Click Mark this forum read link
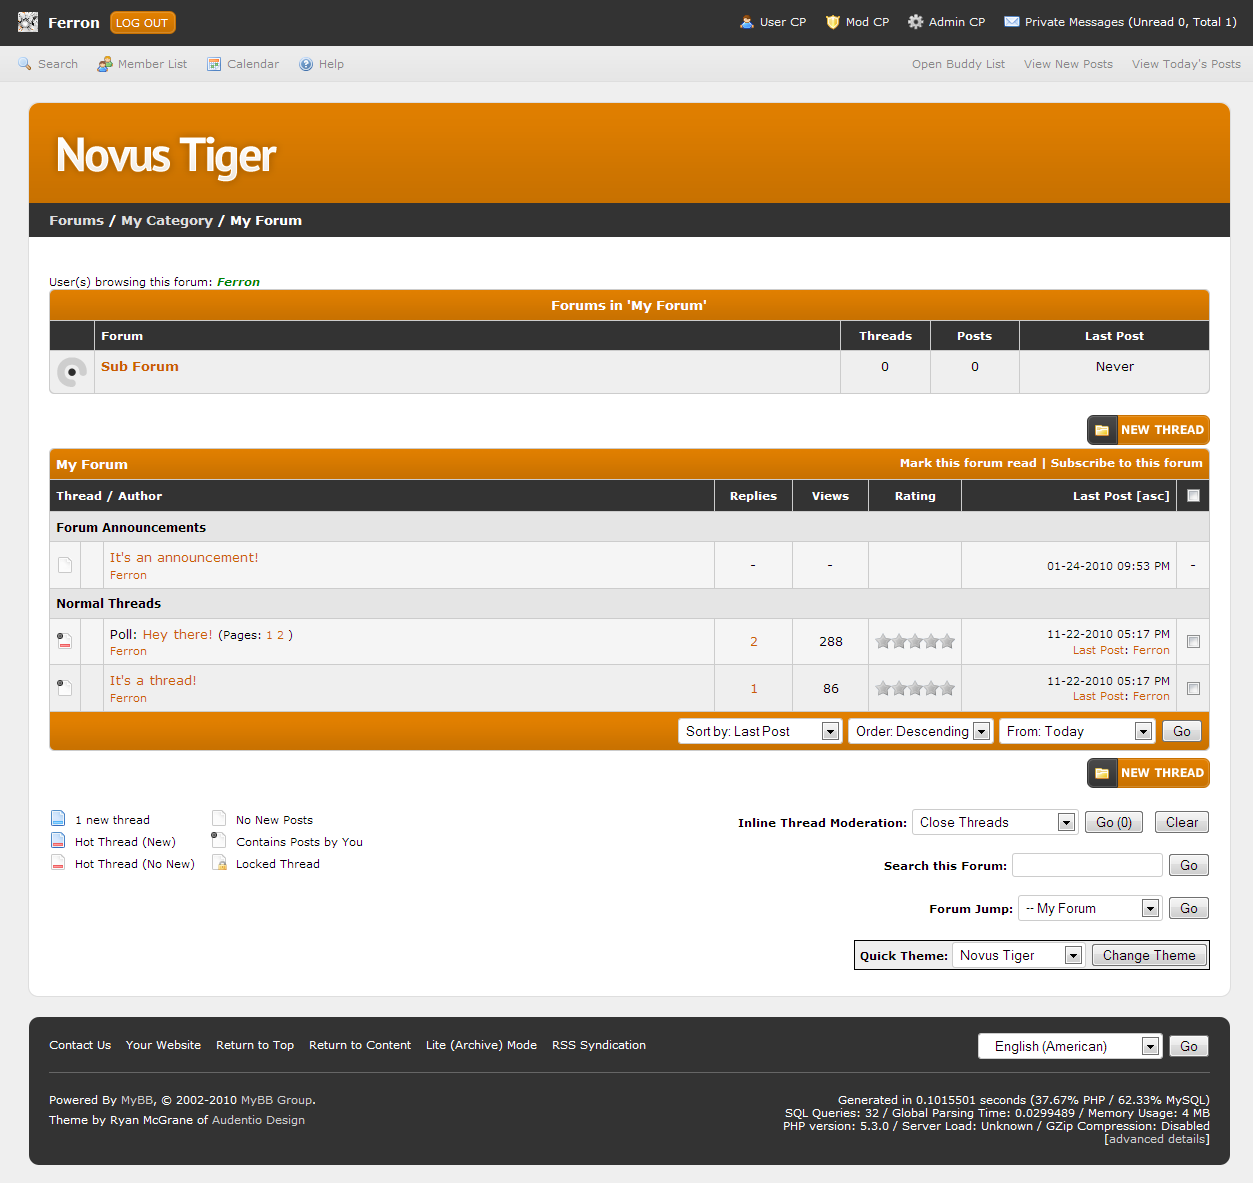The image size is (1253, 1183). pyautogui.click(x=967, y=463)
